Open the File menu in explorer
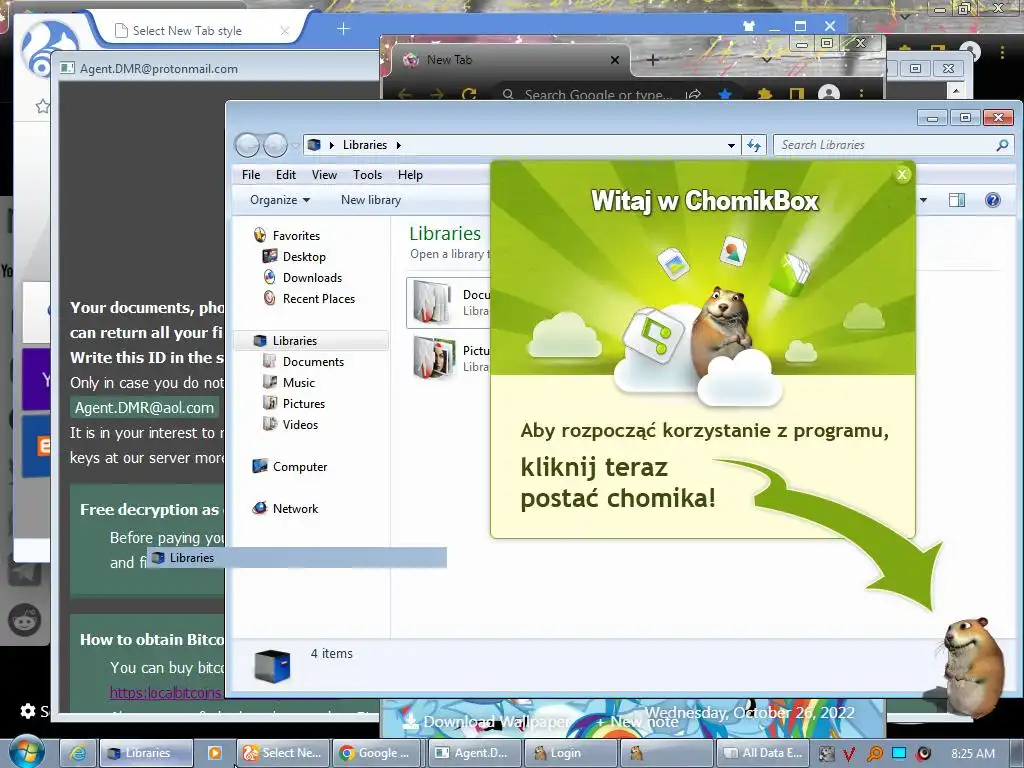The width and height of the screenshot is (1024, 768). click(x=251, y=175)
